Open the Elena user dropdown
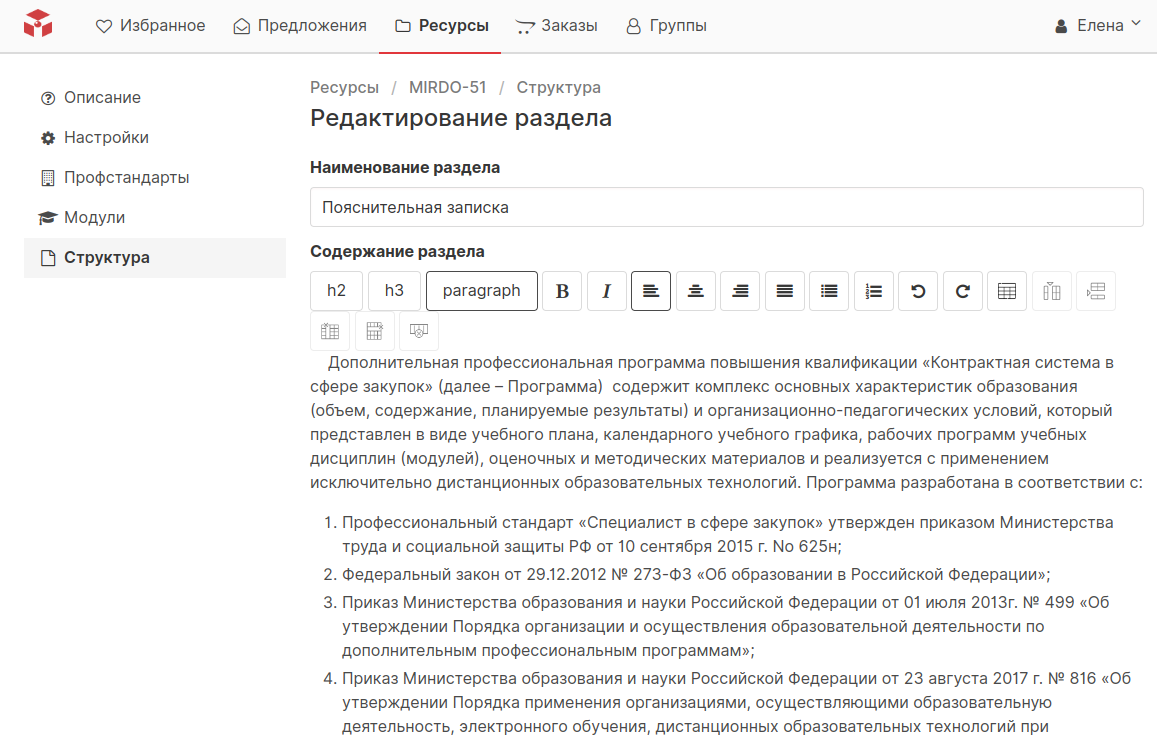 [x=1098, y=26]
